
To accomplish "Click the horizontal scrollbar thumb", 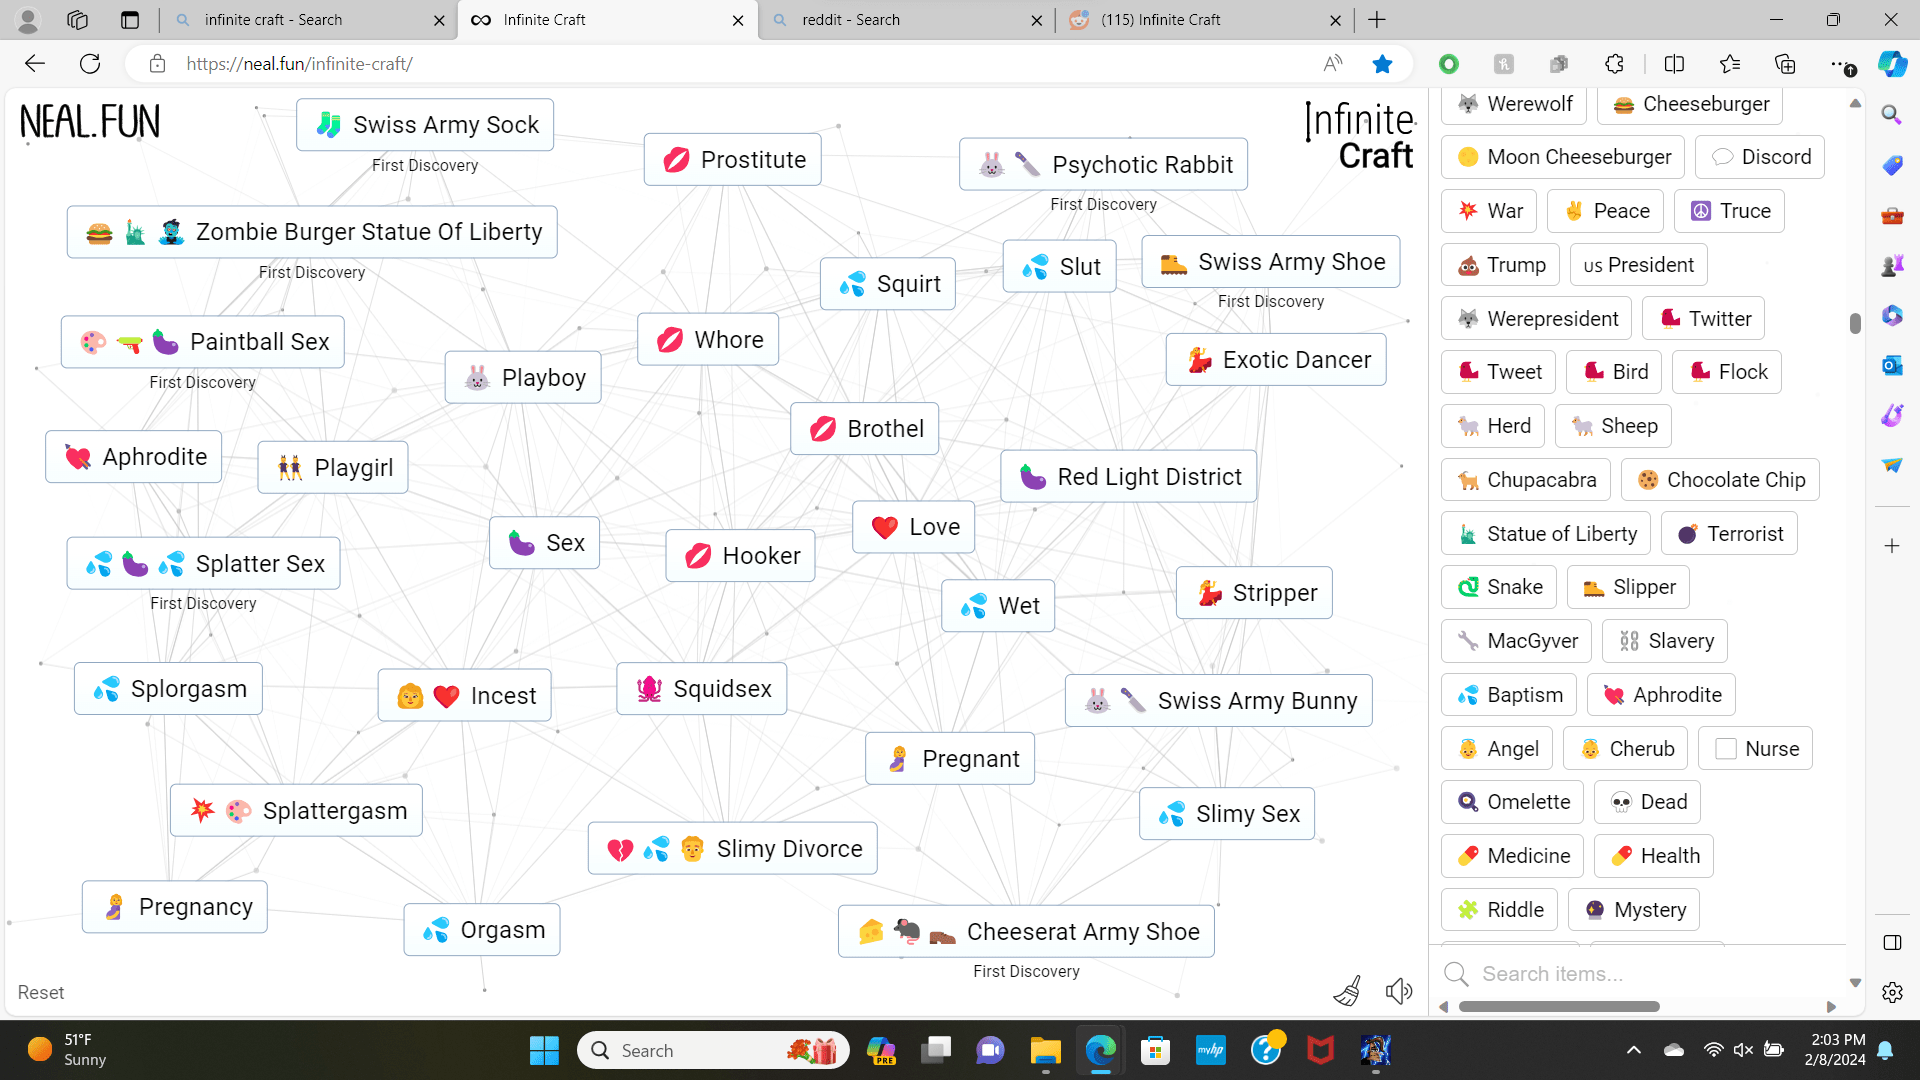I will [1559, 1006].
